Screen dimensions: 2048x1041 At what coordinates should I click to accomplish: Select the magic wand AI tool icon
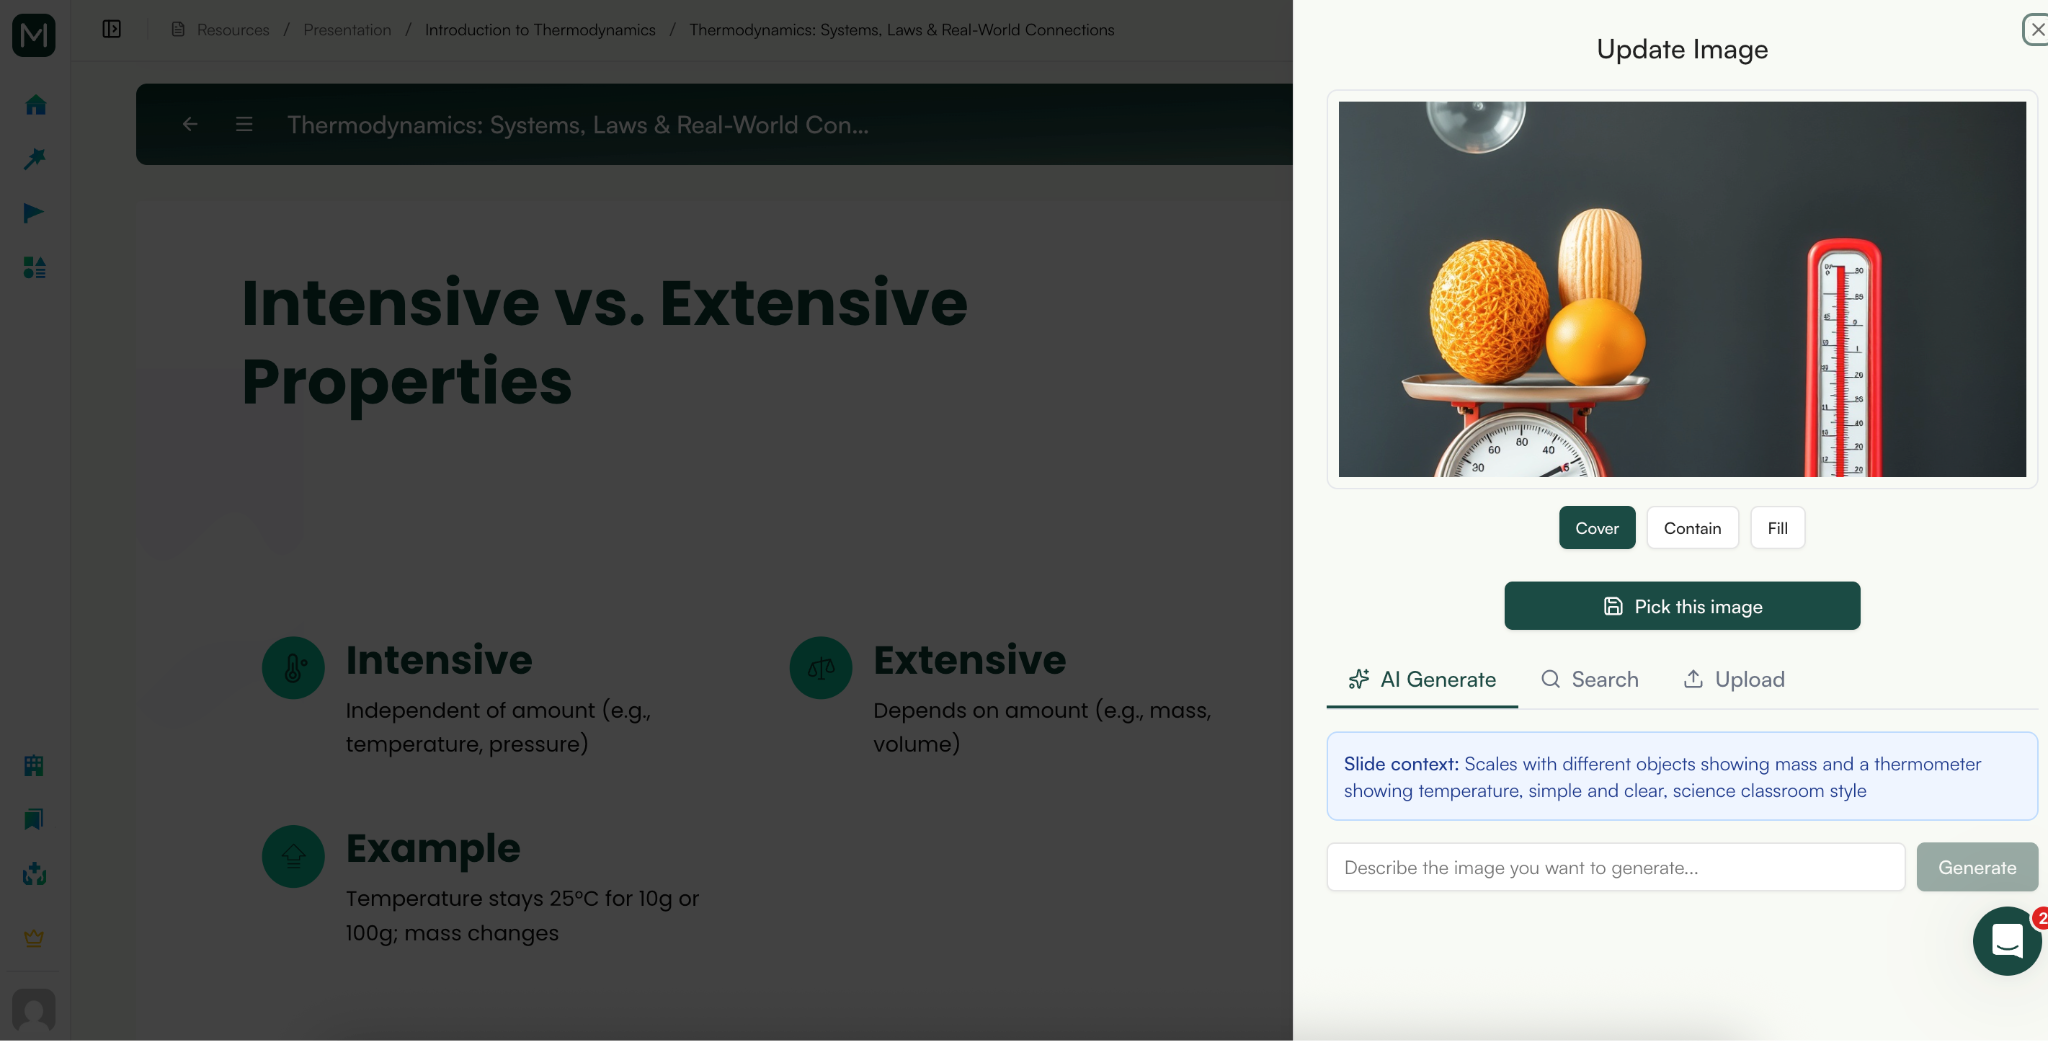(x=33, y=158)
